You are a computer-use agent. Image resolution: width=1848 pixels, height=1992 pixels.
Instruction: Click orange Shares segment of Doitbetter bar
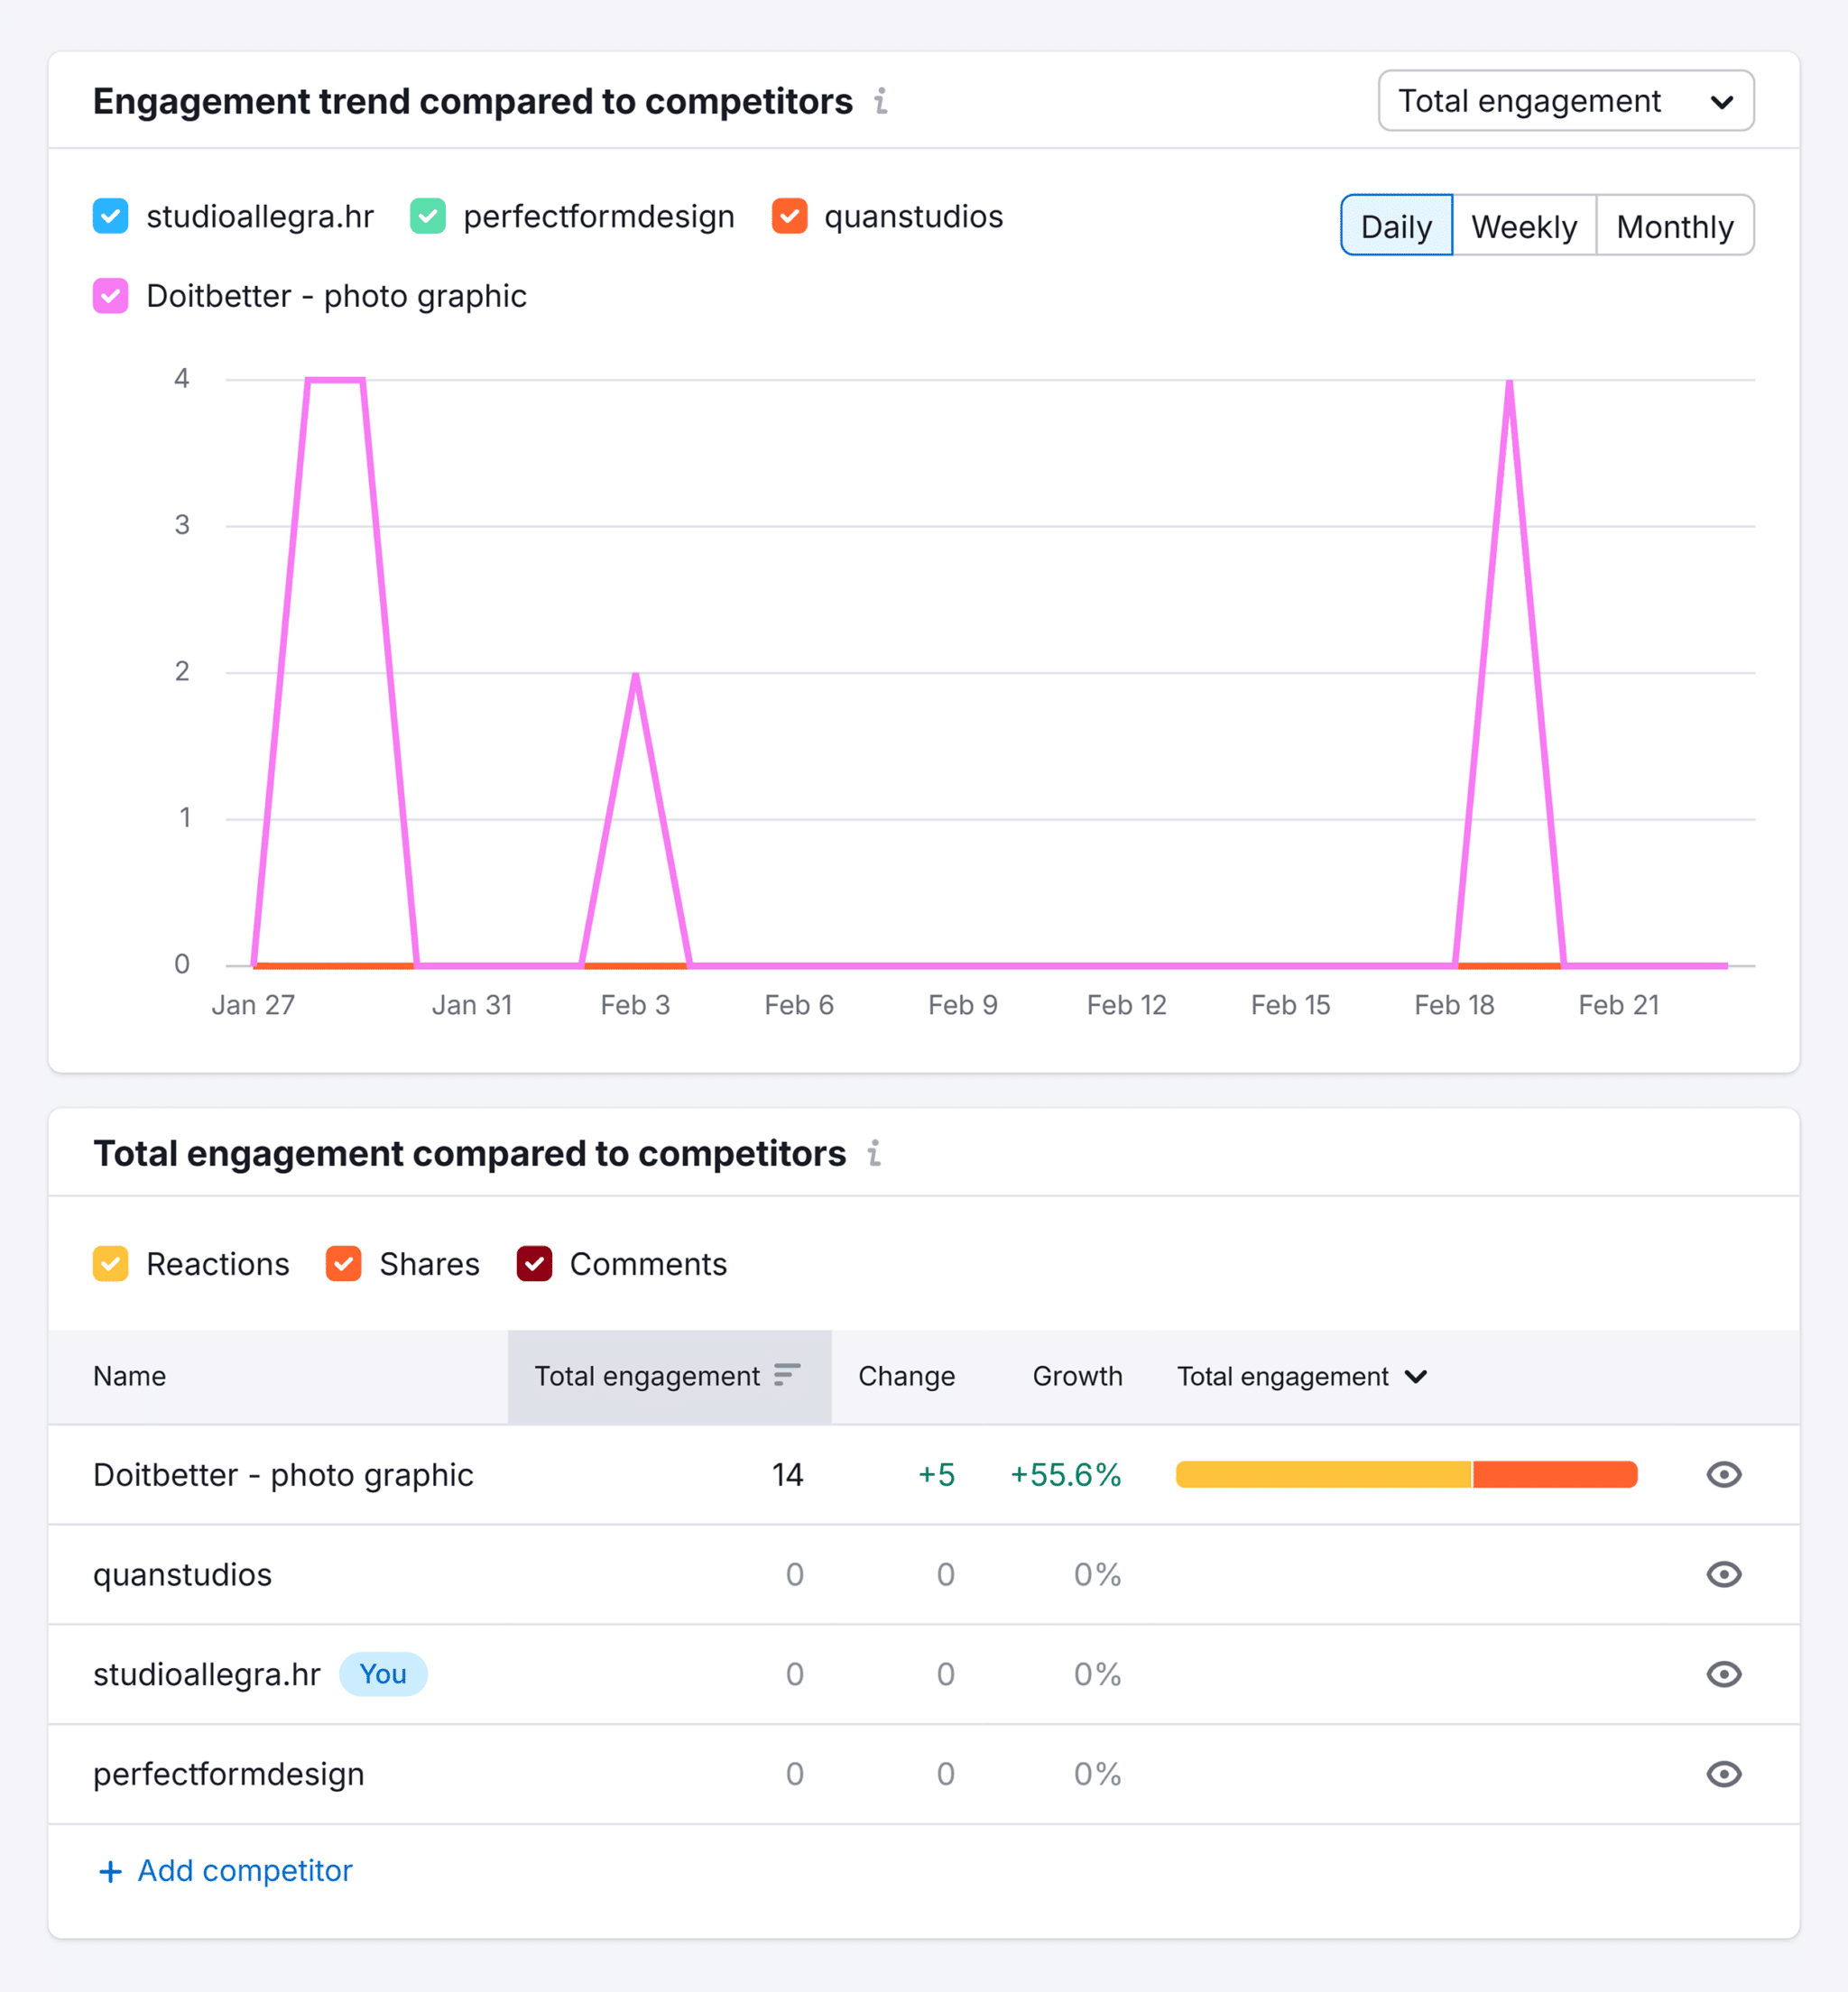[1555, 1474]
